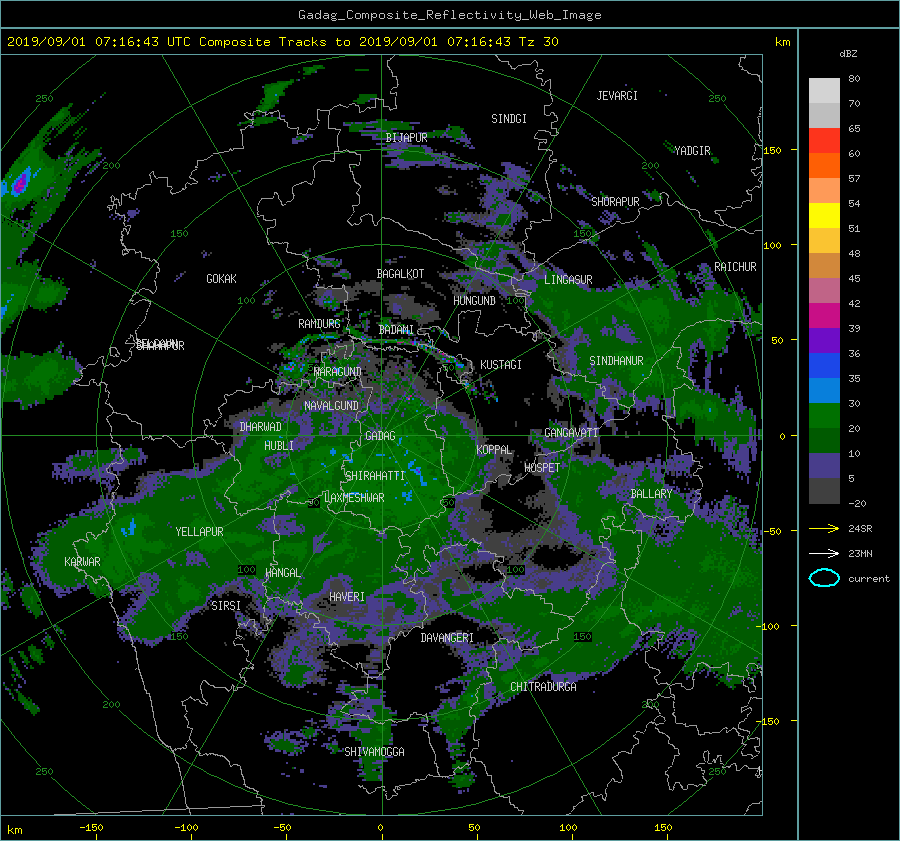Click the HOSPET city label
Image resolution: width=900 pixels, height=841 pixels.
coord(542,468)
